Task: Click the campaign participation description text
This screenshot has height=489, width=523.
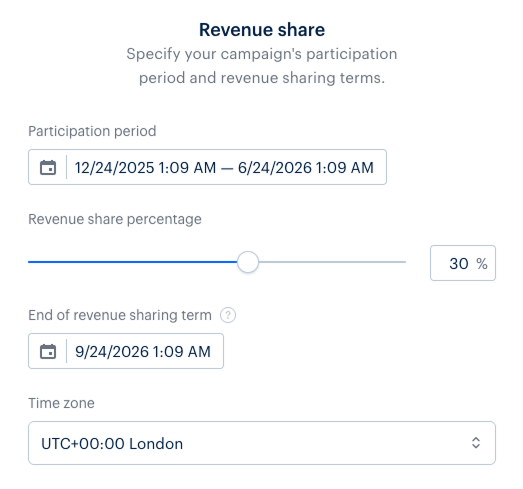Action: (262, 66)
